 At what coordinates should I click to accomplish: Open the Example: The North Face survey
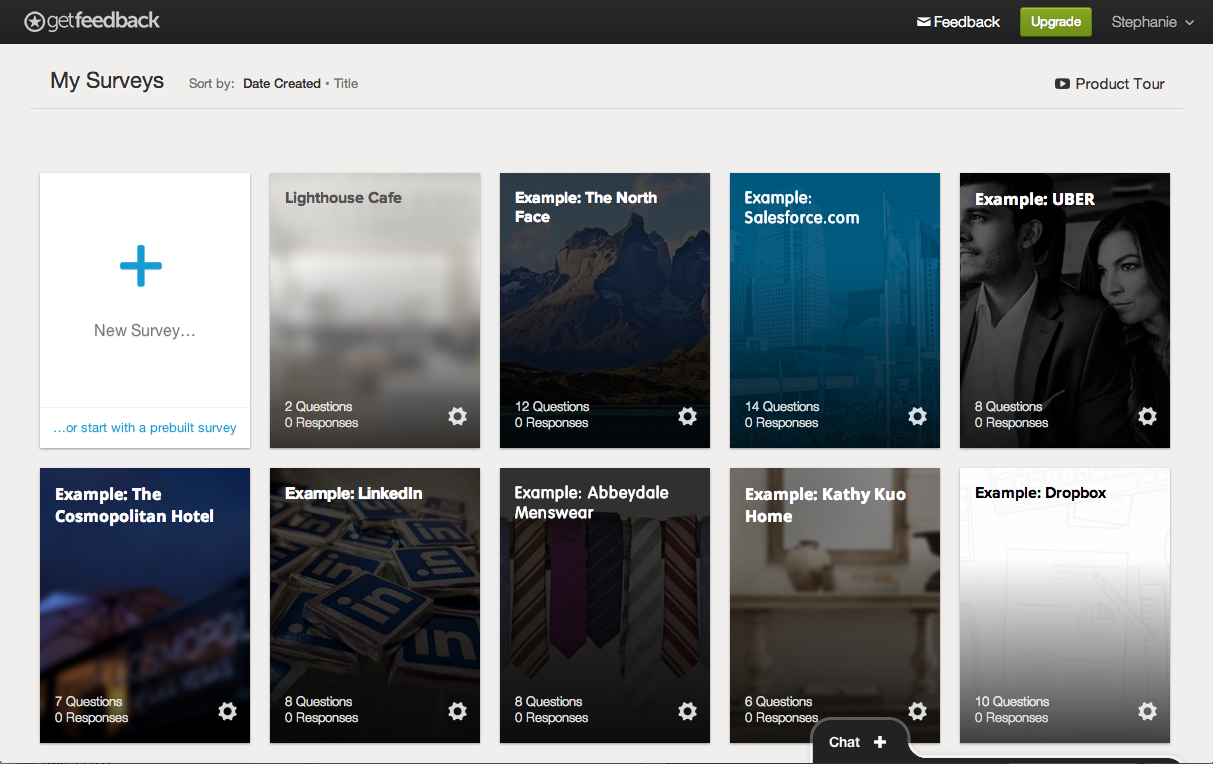(605, 311)
